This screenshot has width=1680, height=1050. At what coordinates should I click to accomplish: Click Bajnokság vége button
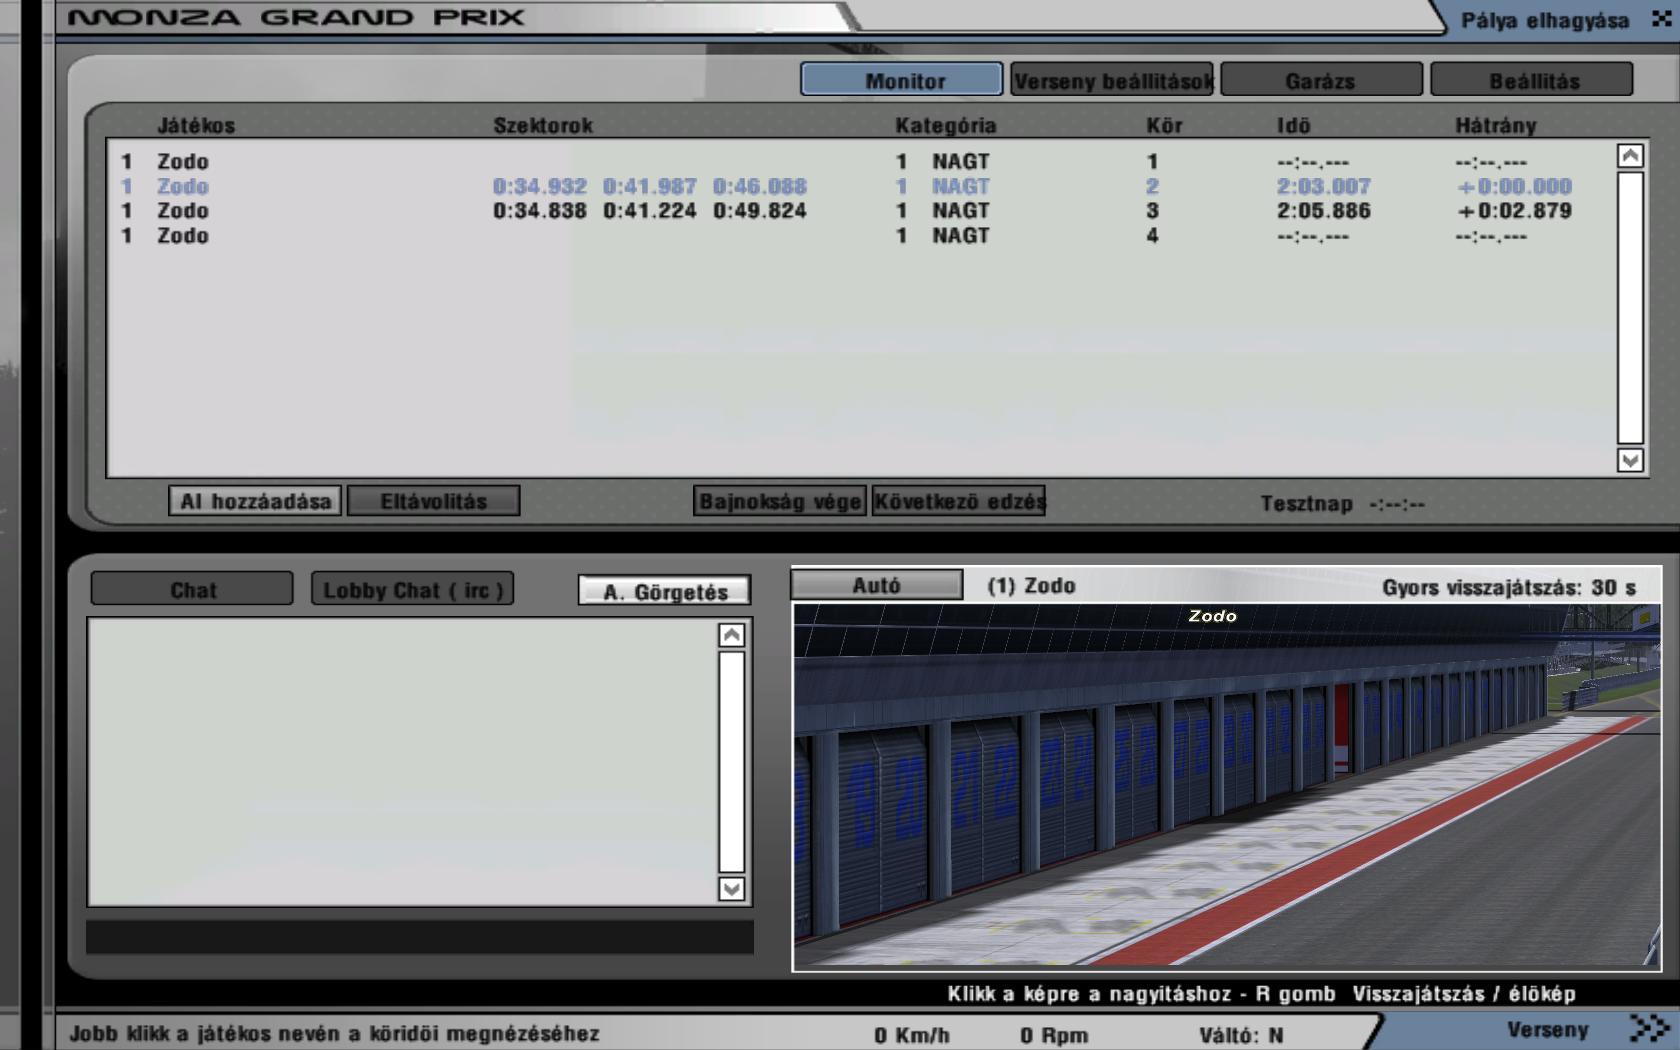[x=779, y=501]
